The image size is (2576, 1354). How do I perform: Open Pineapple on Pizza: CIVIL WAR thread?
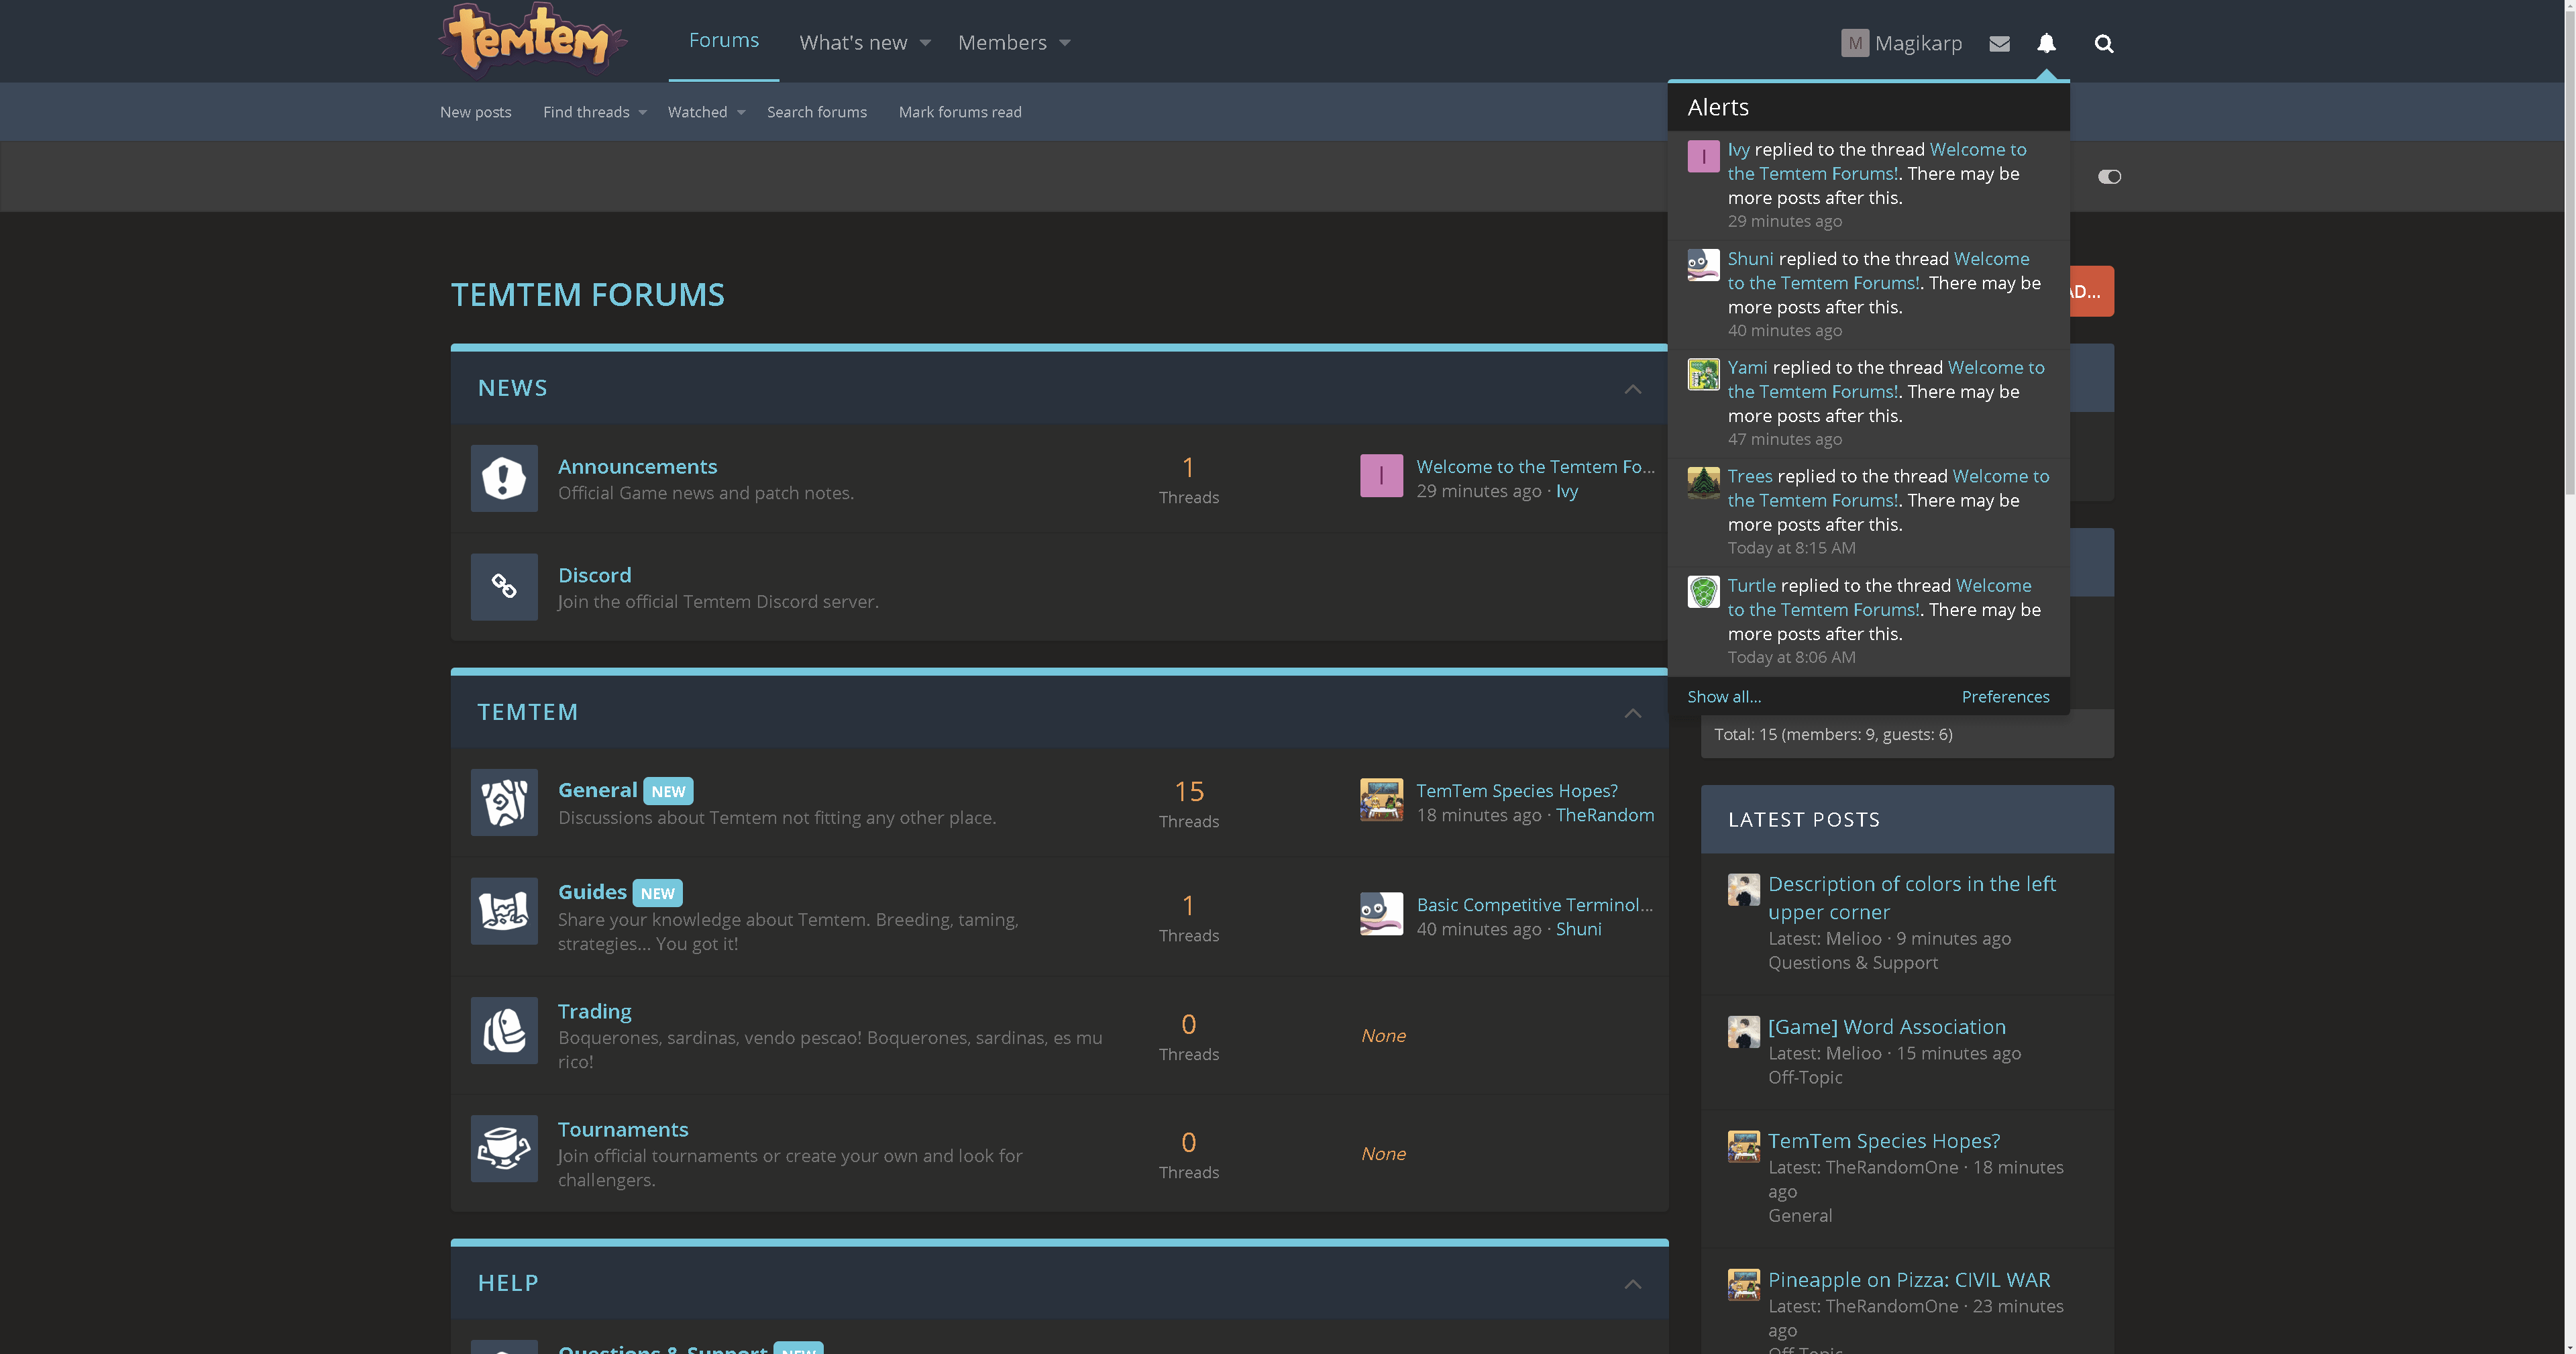(1909, 1280)
